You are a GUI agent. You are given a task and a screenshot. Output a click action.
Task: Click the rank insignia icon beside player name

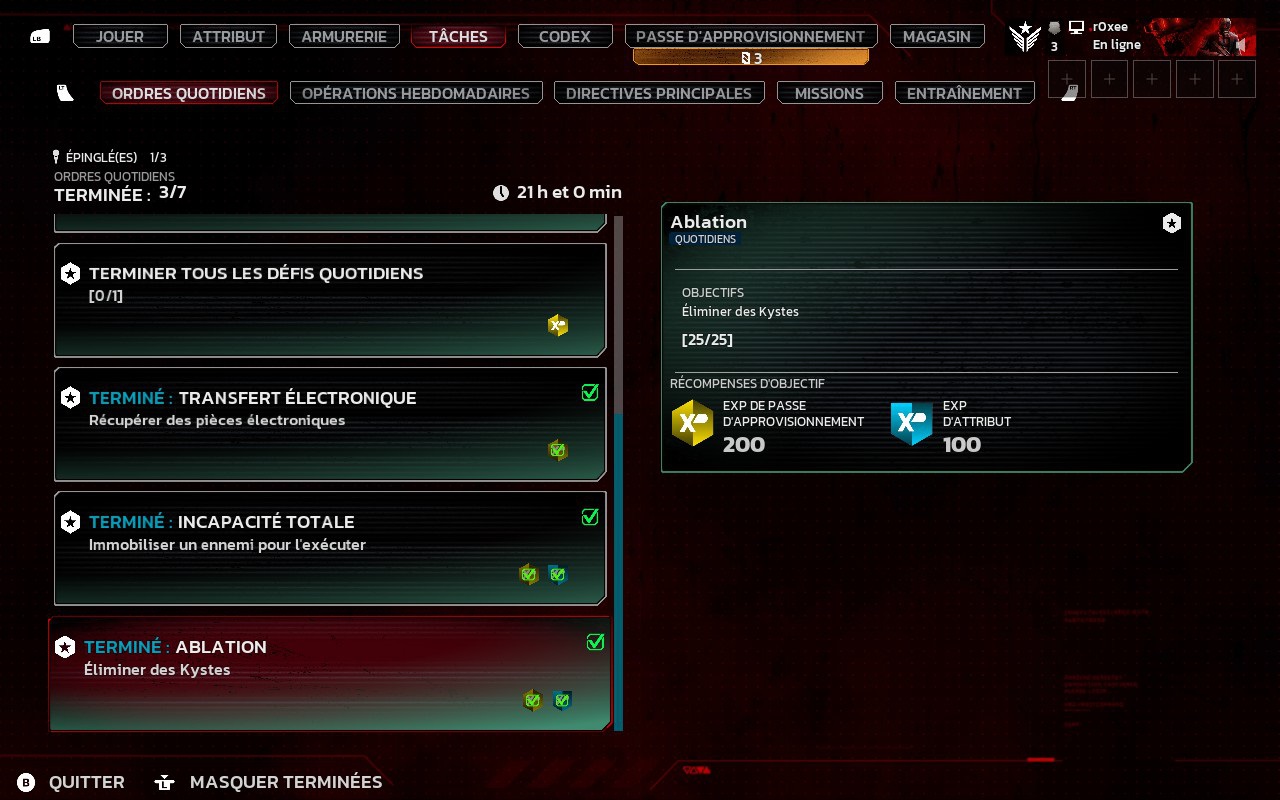1024,37
